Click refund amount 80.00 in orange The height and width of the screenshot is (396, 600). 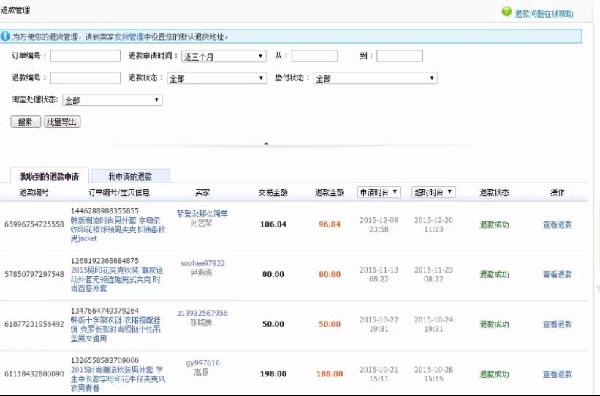(x=329, y=274)
